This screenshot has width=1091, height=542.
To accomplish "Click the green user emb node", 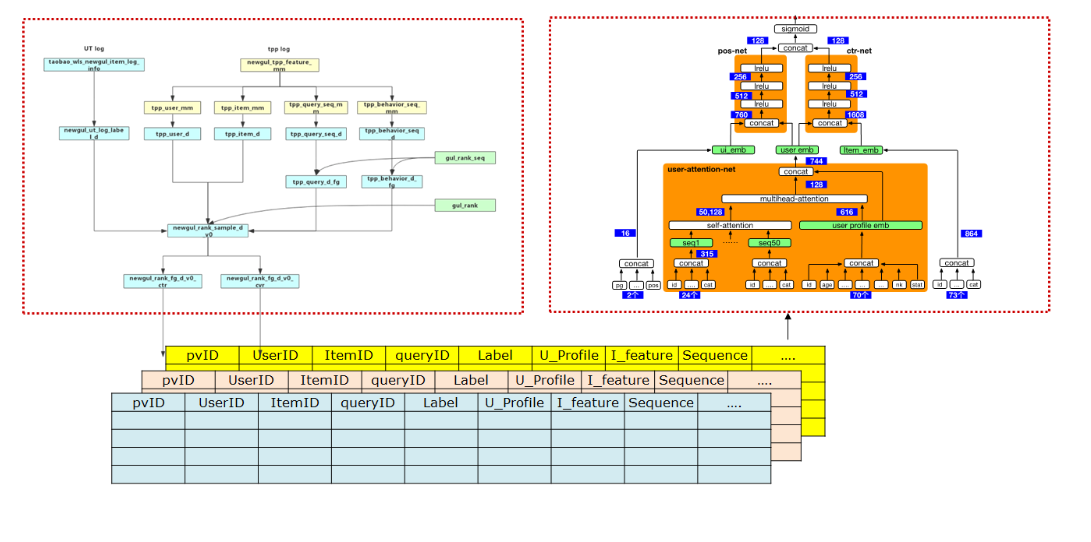I will 797,150.
